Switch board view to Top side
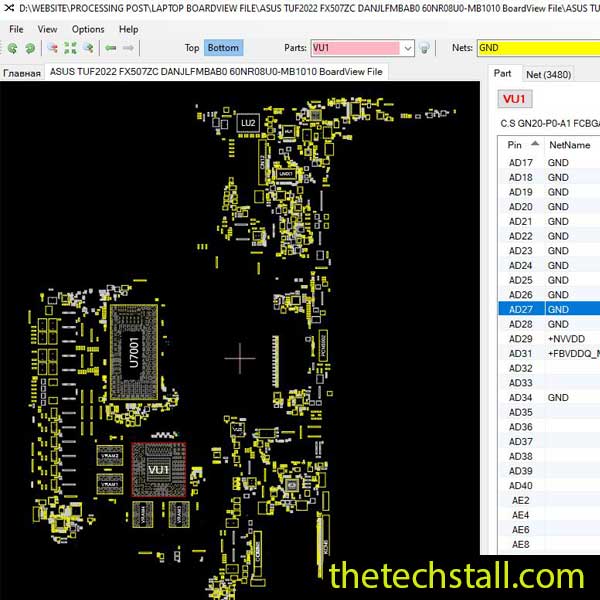This screenshot has width=600, height=600. coord(192,48)
